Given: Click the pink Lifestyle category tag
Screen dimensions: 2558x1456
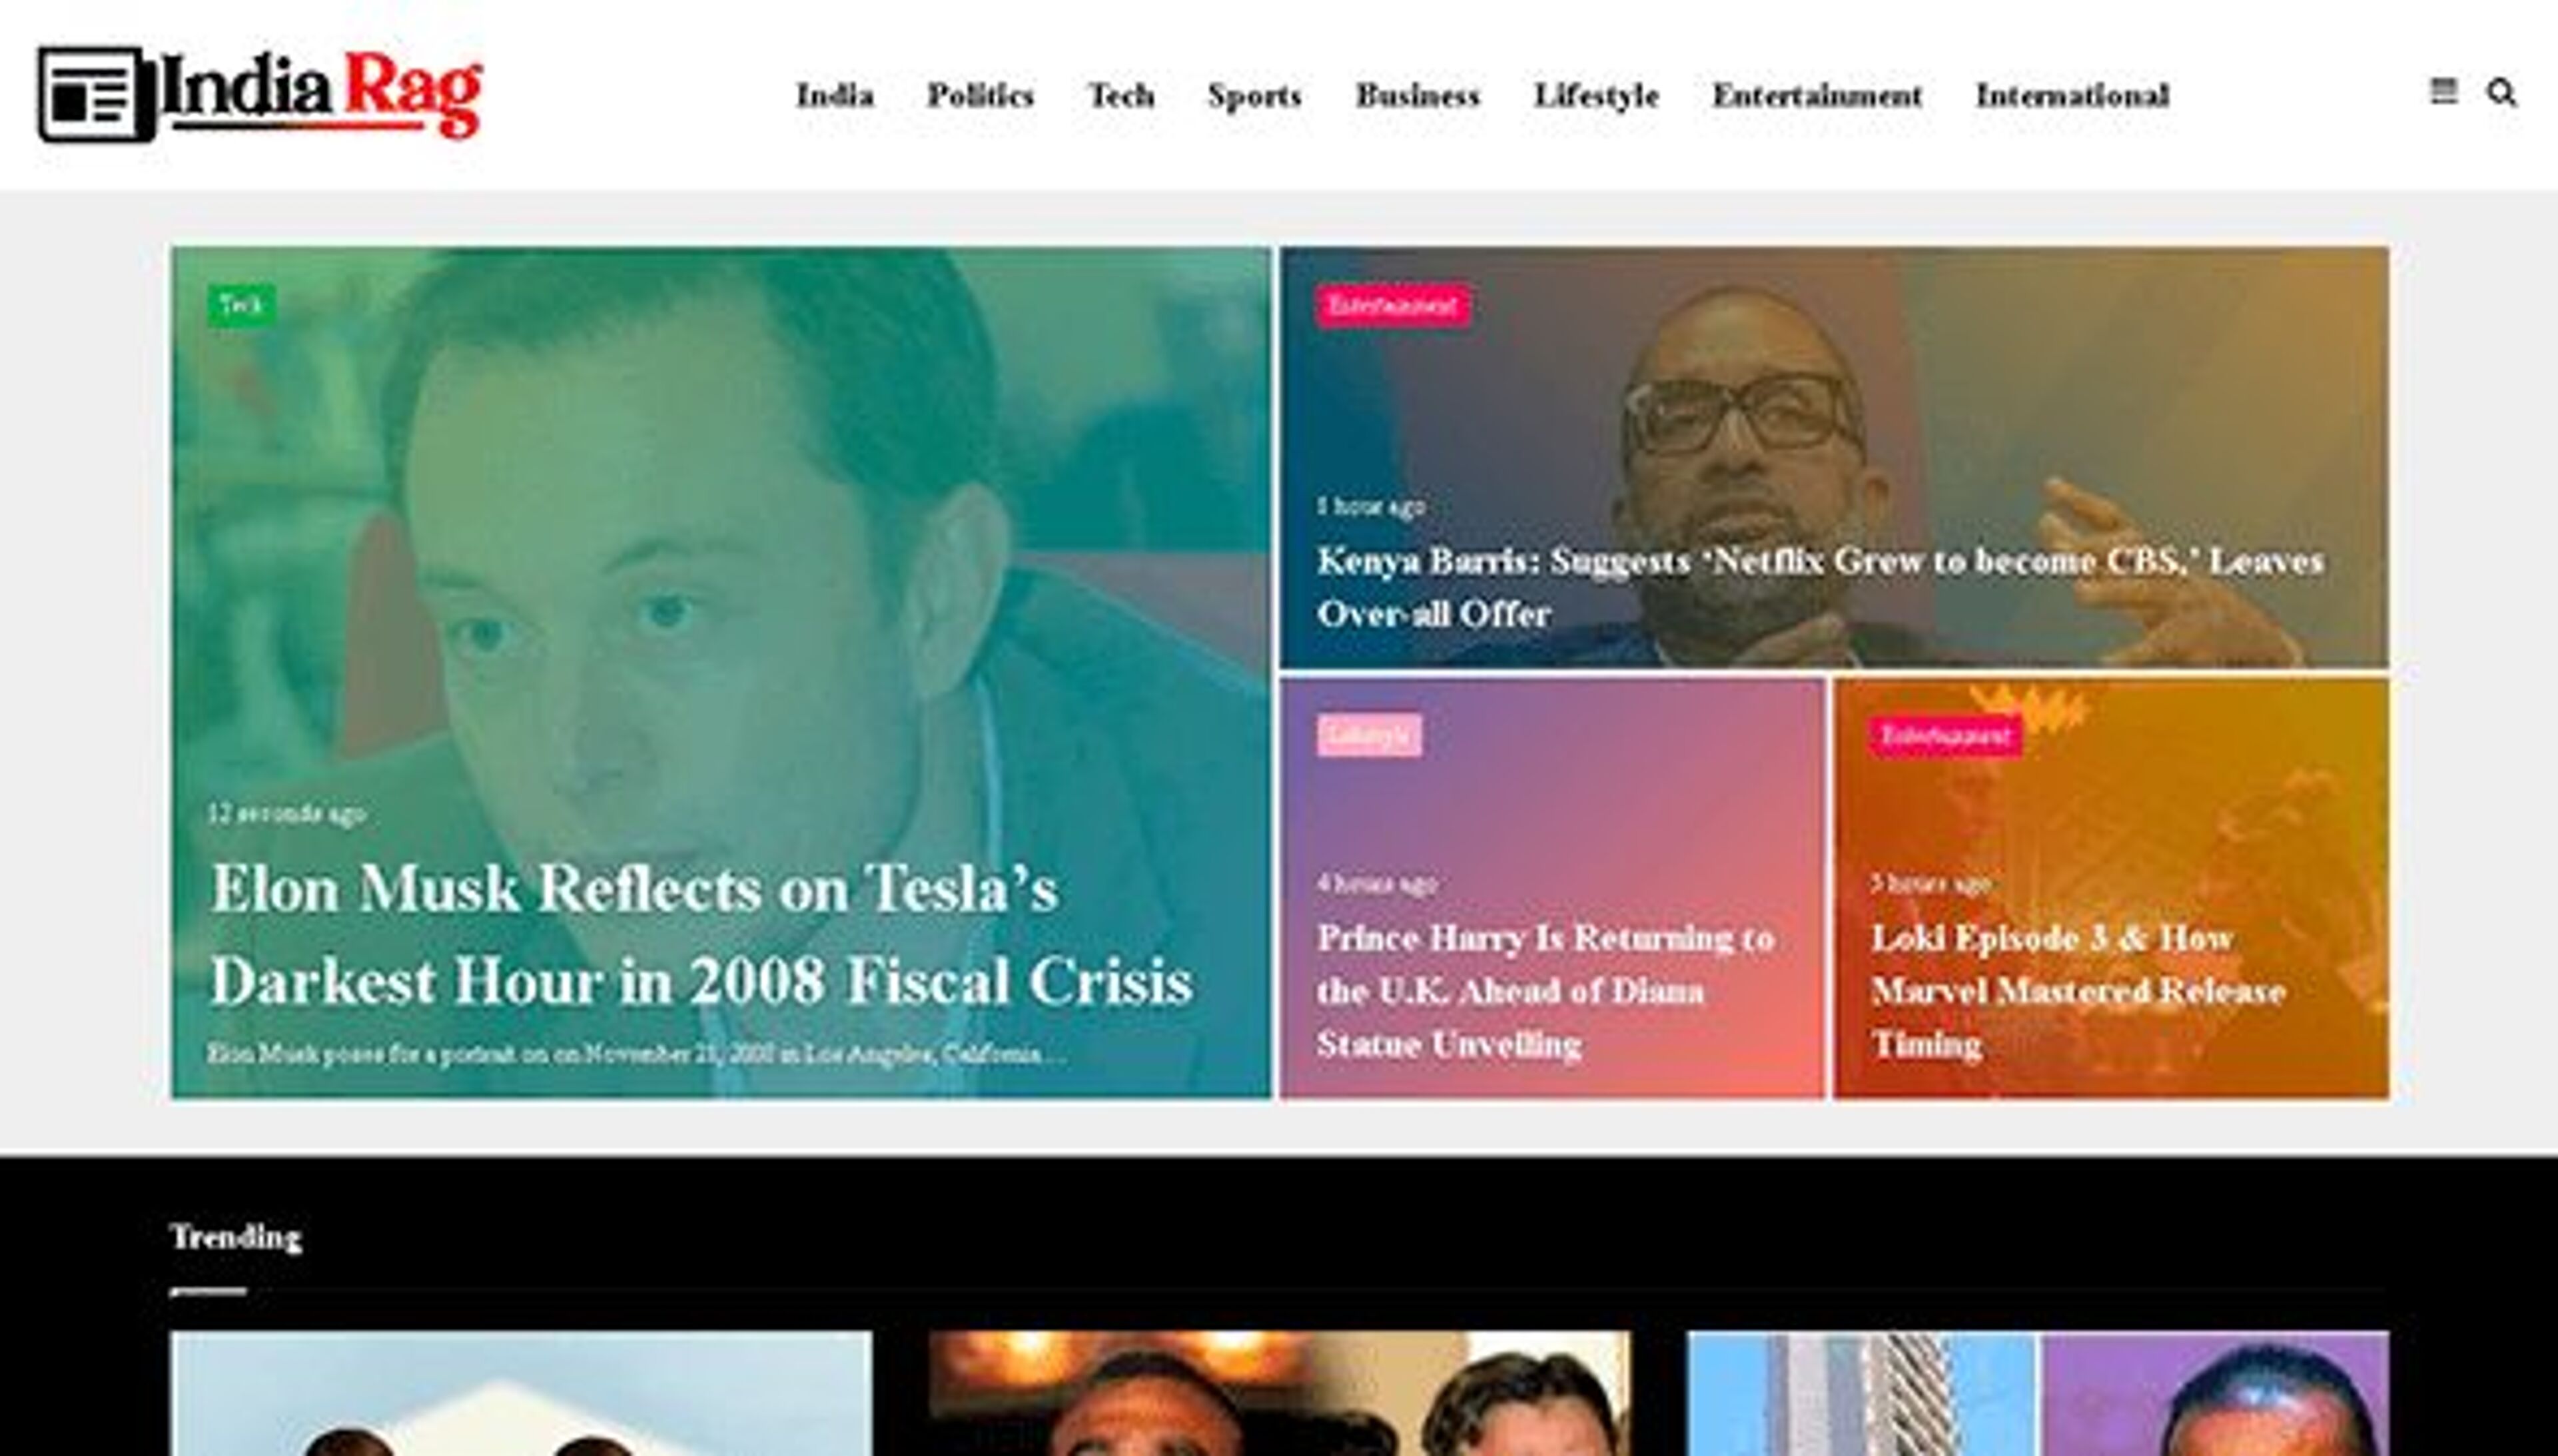Looking at the screenshot, I should (1369, 735).
